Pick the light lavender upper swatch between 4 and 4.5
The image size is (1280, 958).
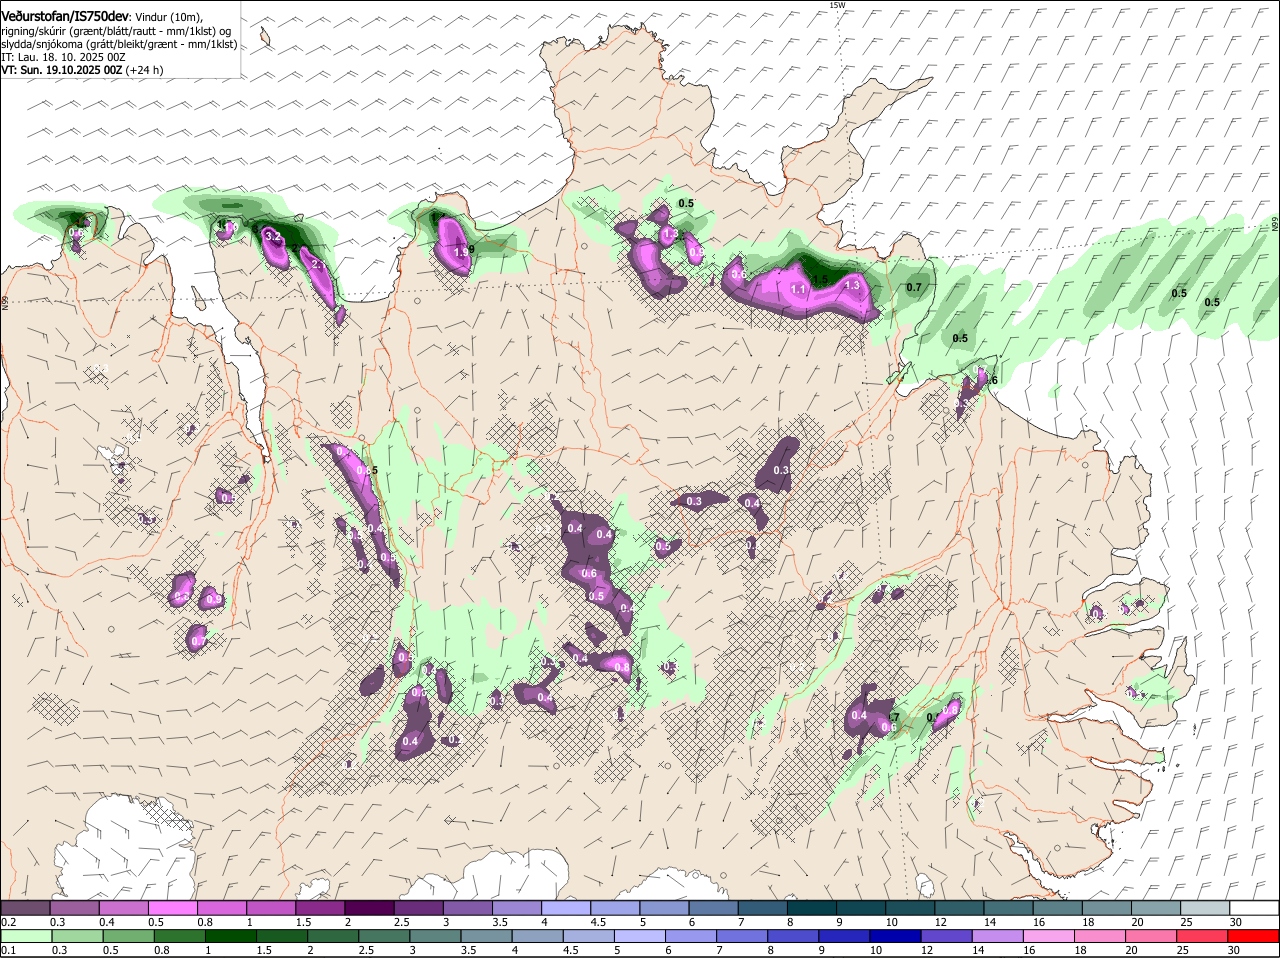[566, 907]
